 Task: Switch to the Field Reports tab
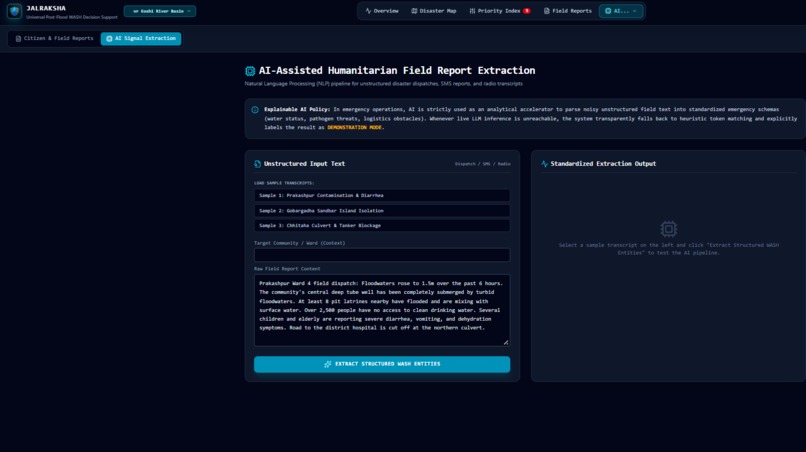567,11
